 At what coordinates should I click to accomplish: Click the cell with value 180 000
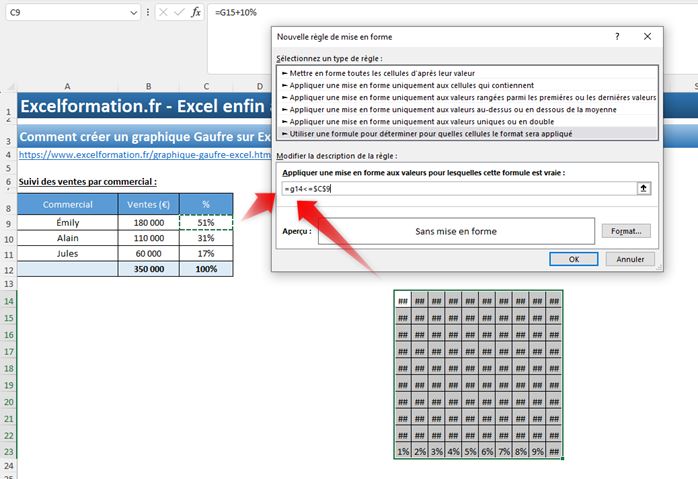(x=149, y=223)
